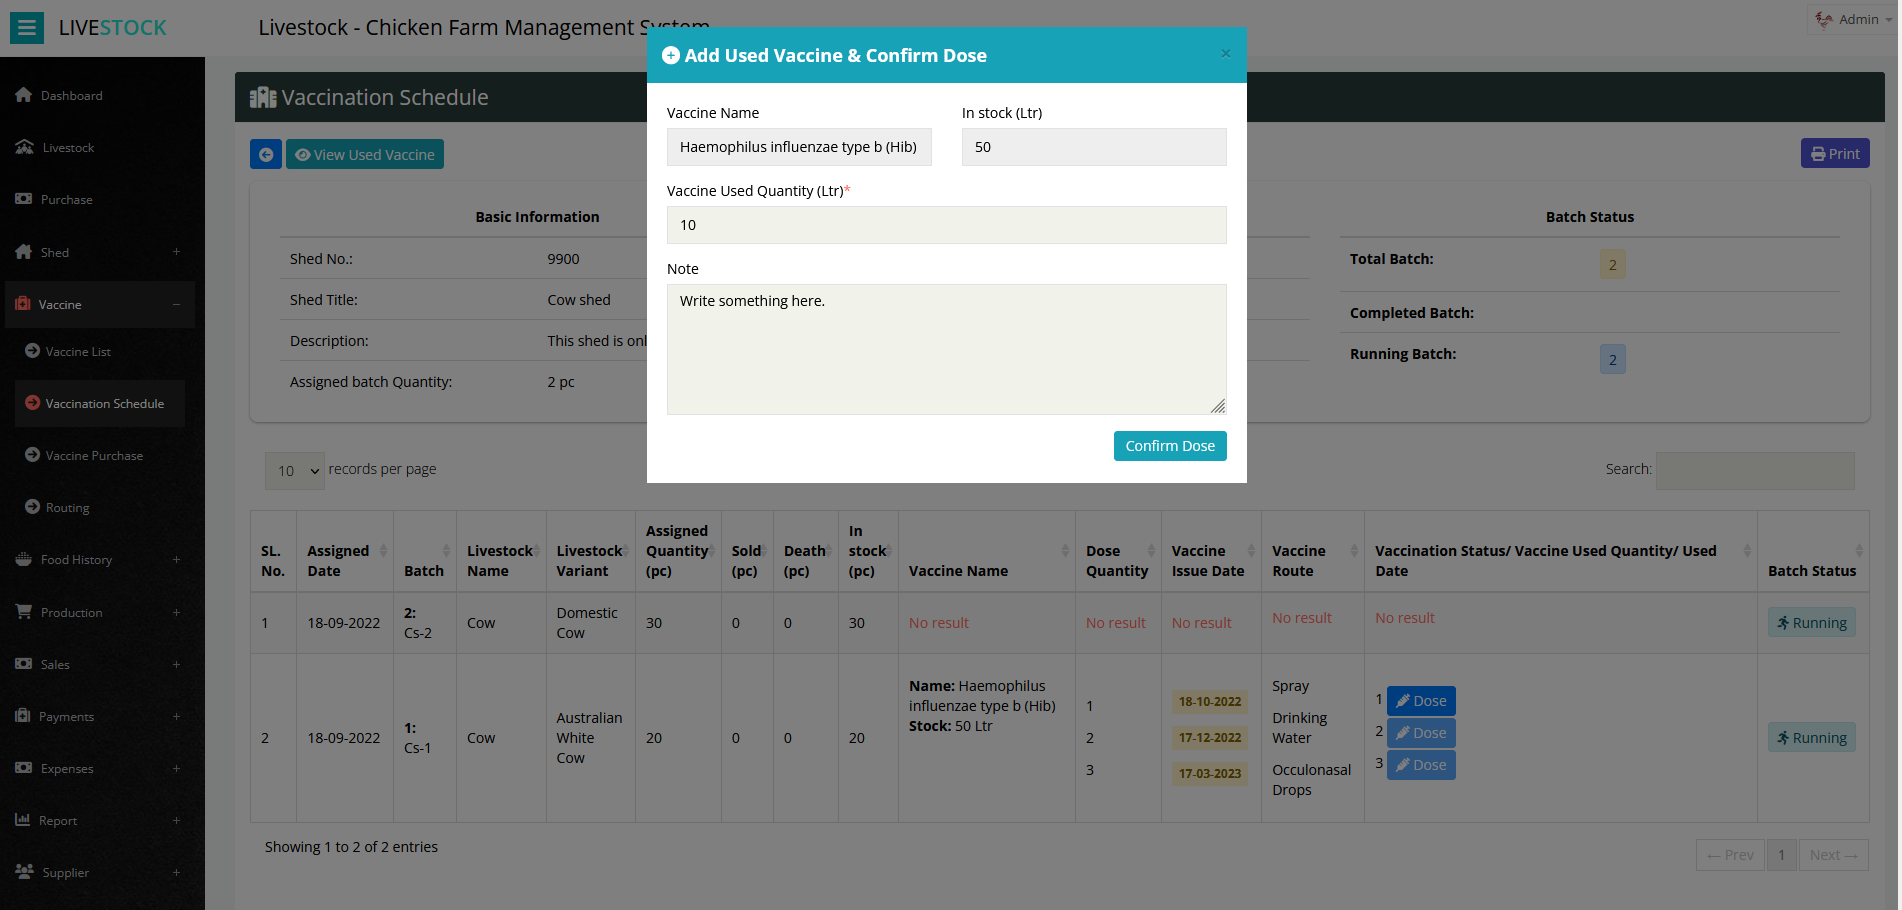
Task: Click the Livestock sidebar icon
Action: point(25,147)
